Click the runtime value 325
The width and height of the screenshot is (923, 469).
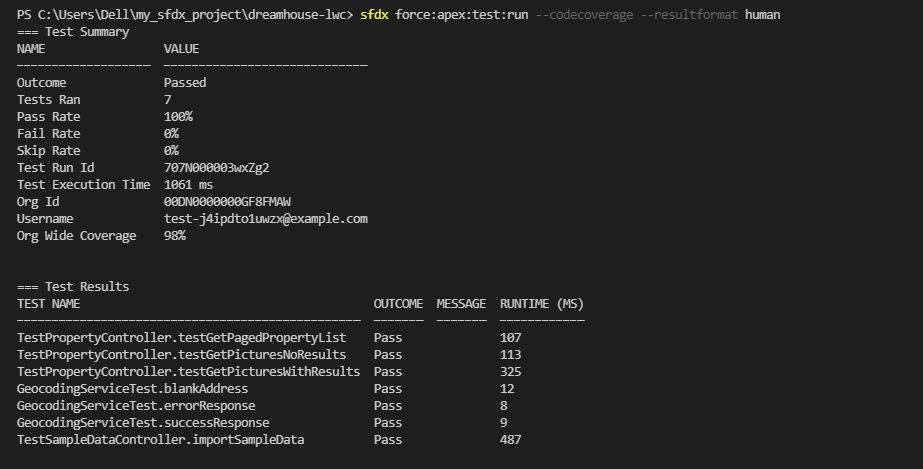pyautogui.click(x=510, y=372)
